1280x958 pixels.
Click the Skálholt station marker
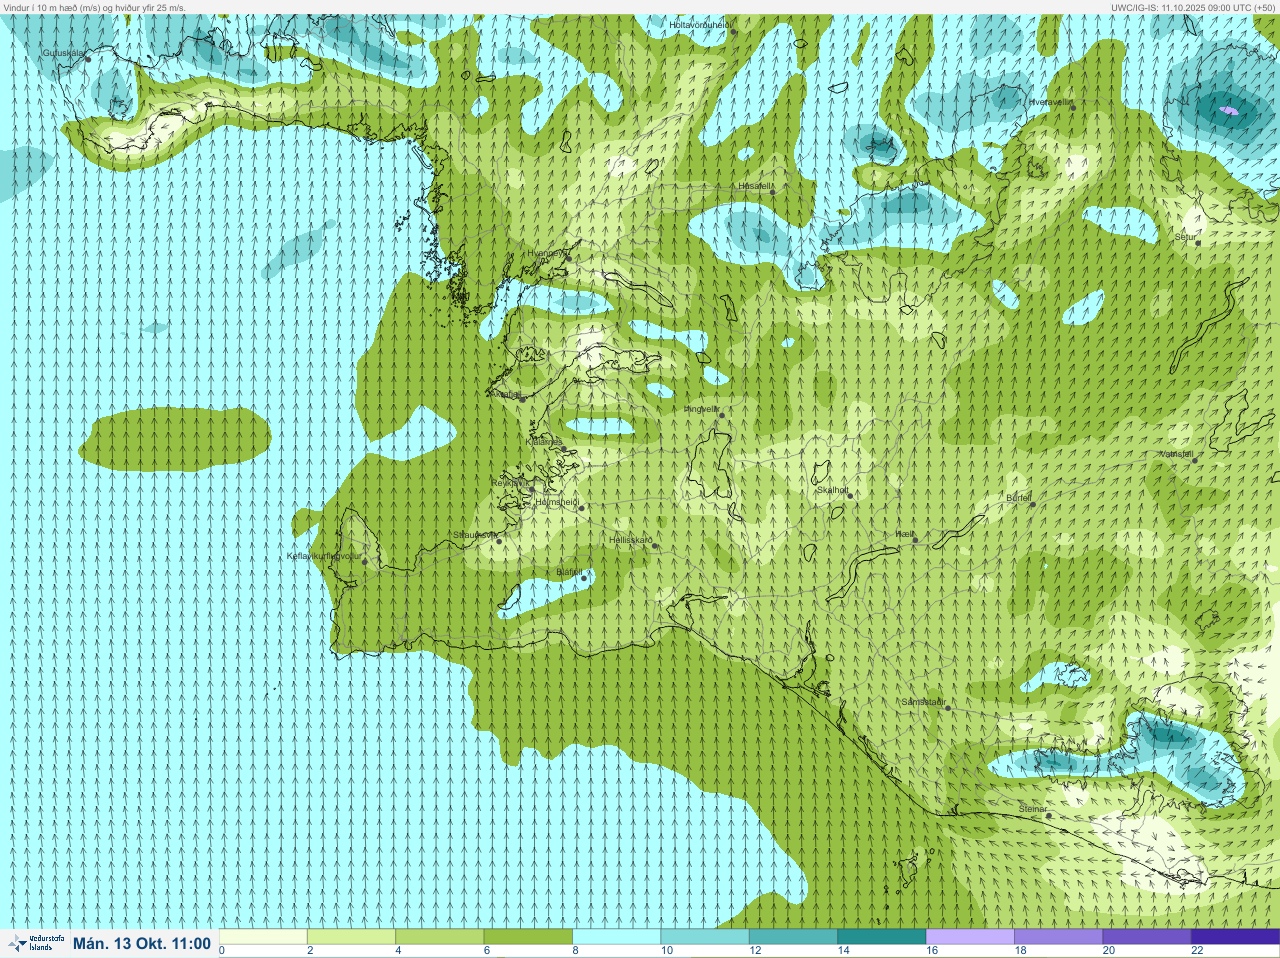pyautogui.click(x=850, y=496)
